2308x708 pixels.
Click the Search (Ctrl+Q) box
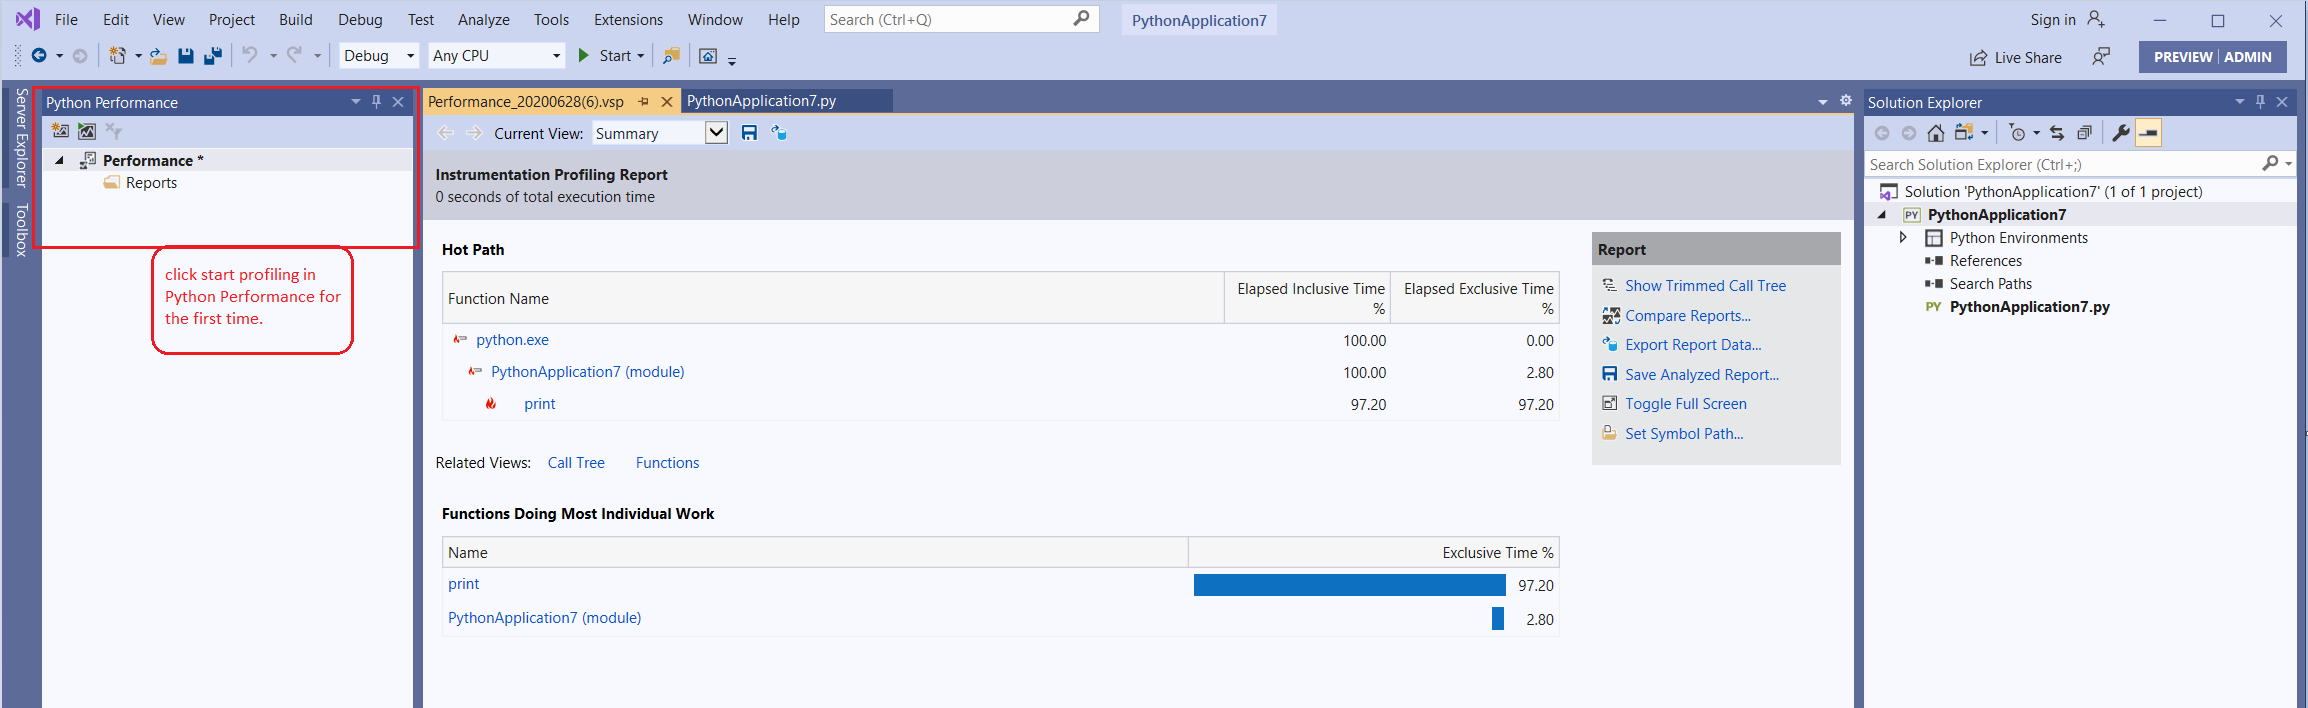click(x=961, y=20)
